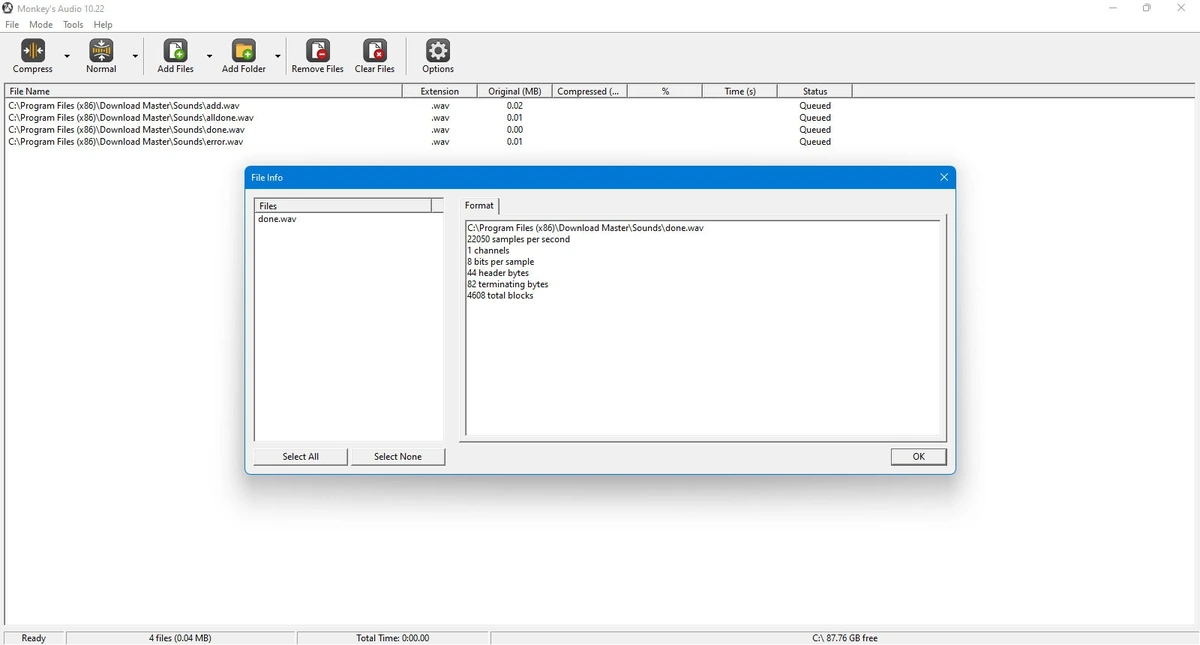This screenshot has width=1200, height=645.
Task: Close the File Info dialog
Action: (x=944, y=177)
